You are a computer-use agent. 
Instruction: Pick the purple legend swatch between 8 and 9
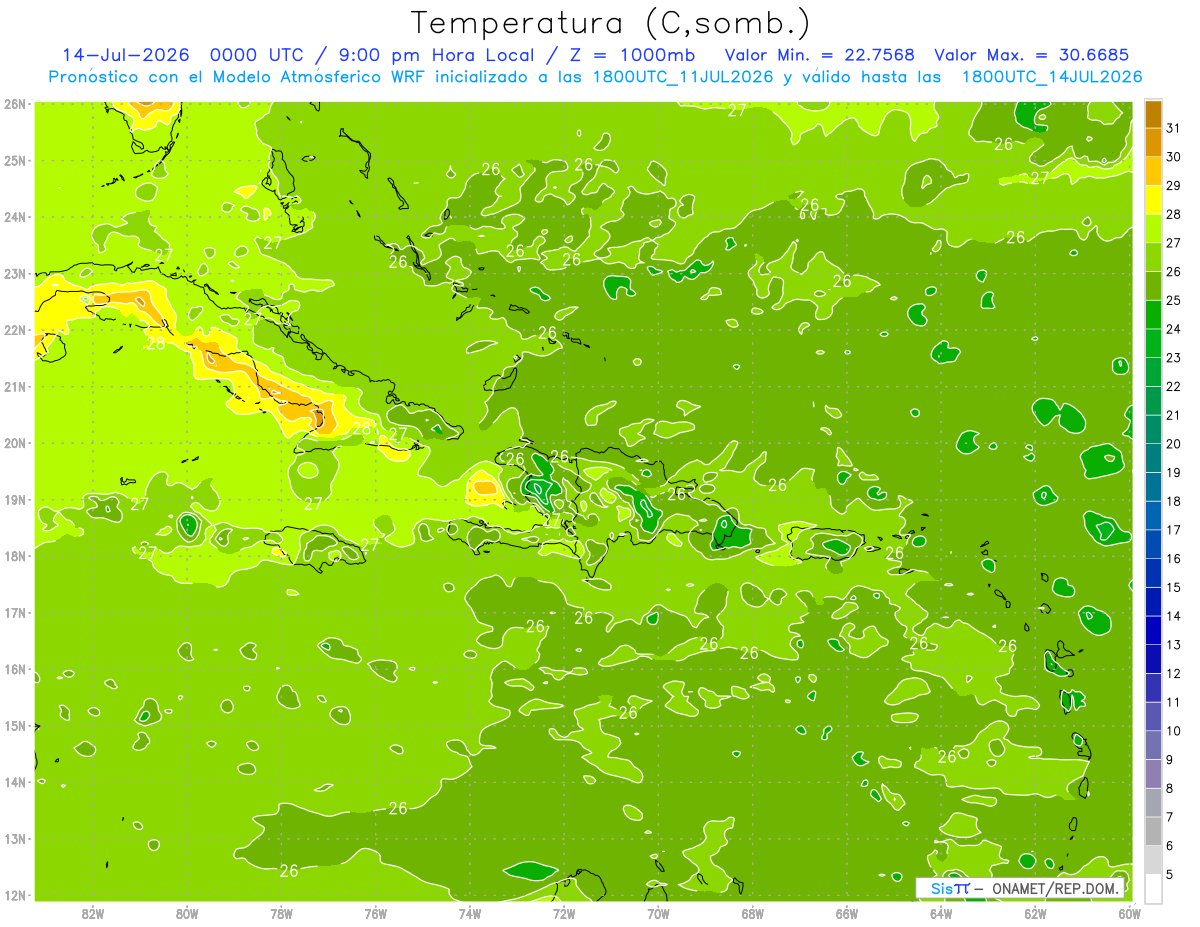[x=1153, y=773]
